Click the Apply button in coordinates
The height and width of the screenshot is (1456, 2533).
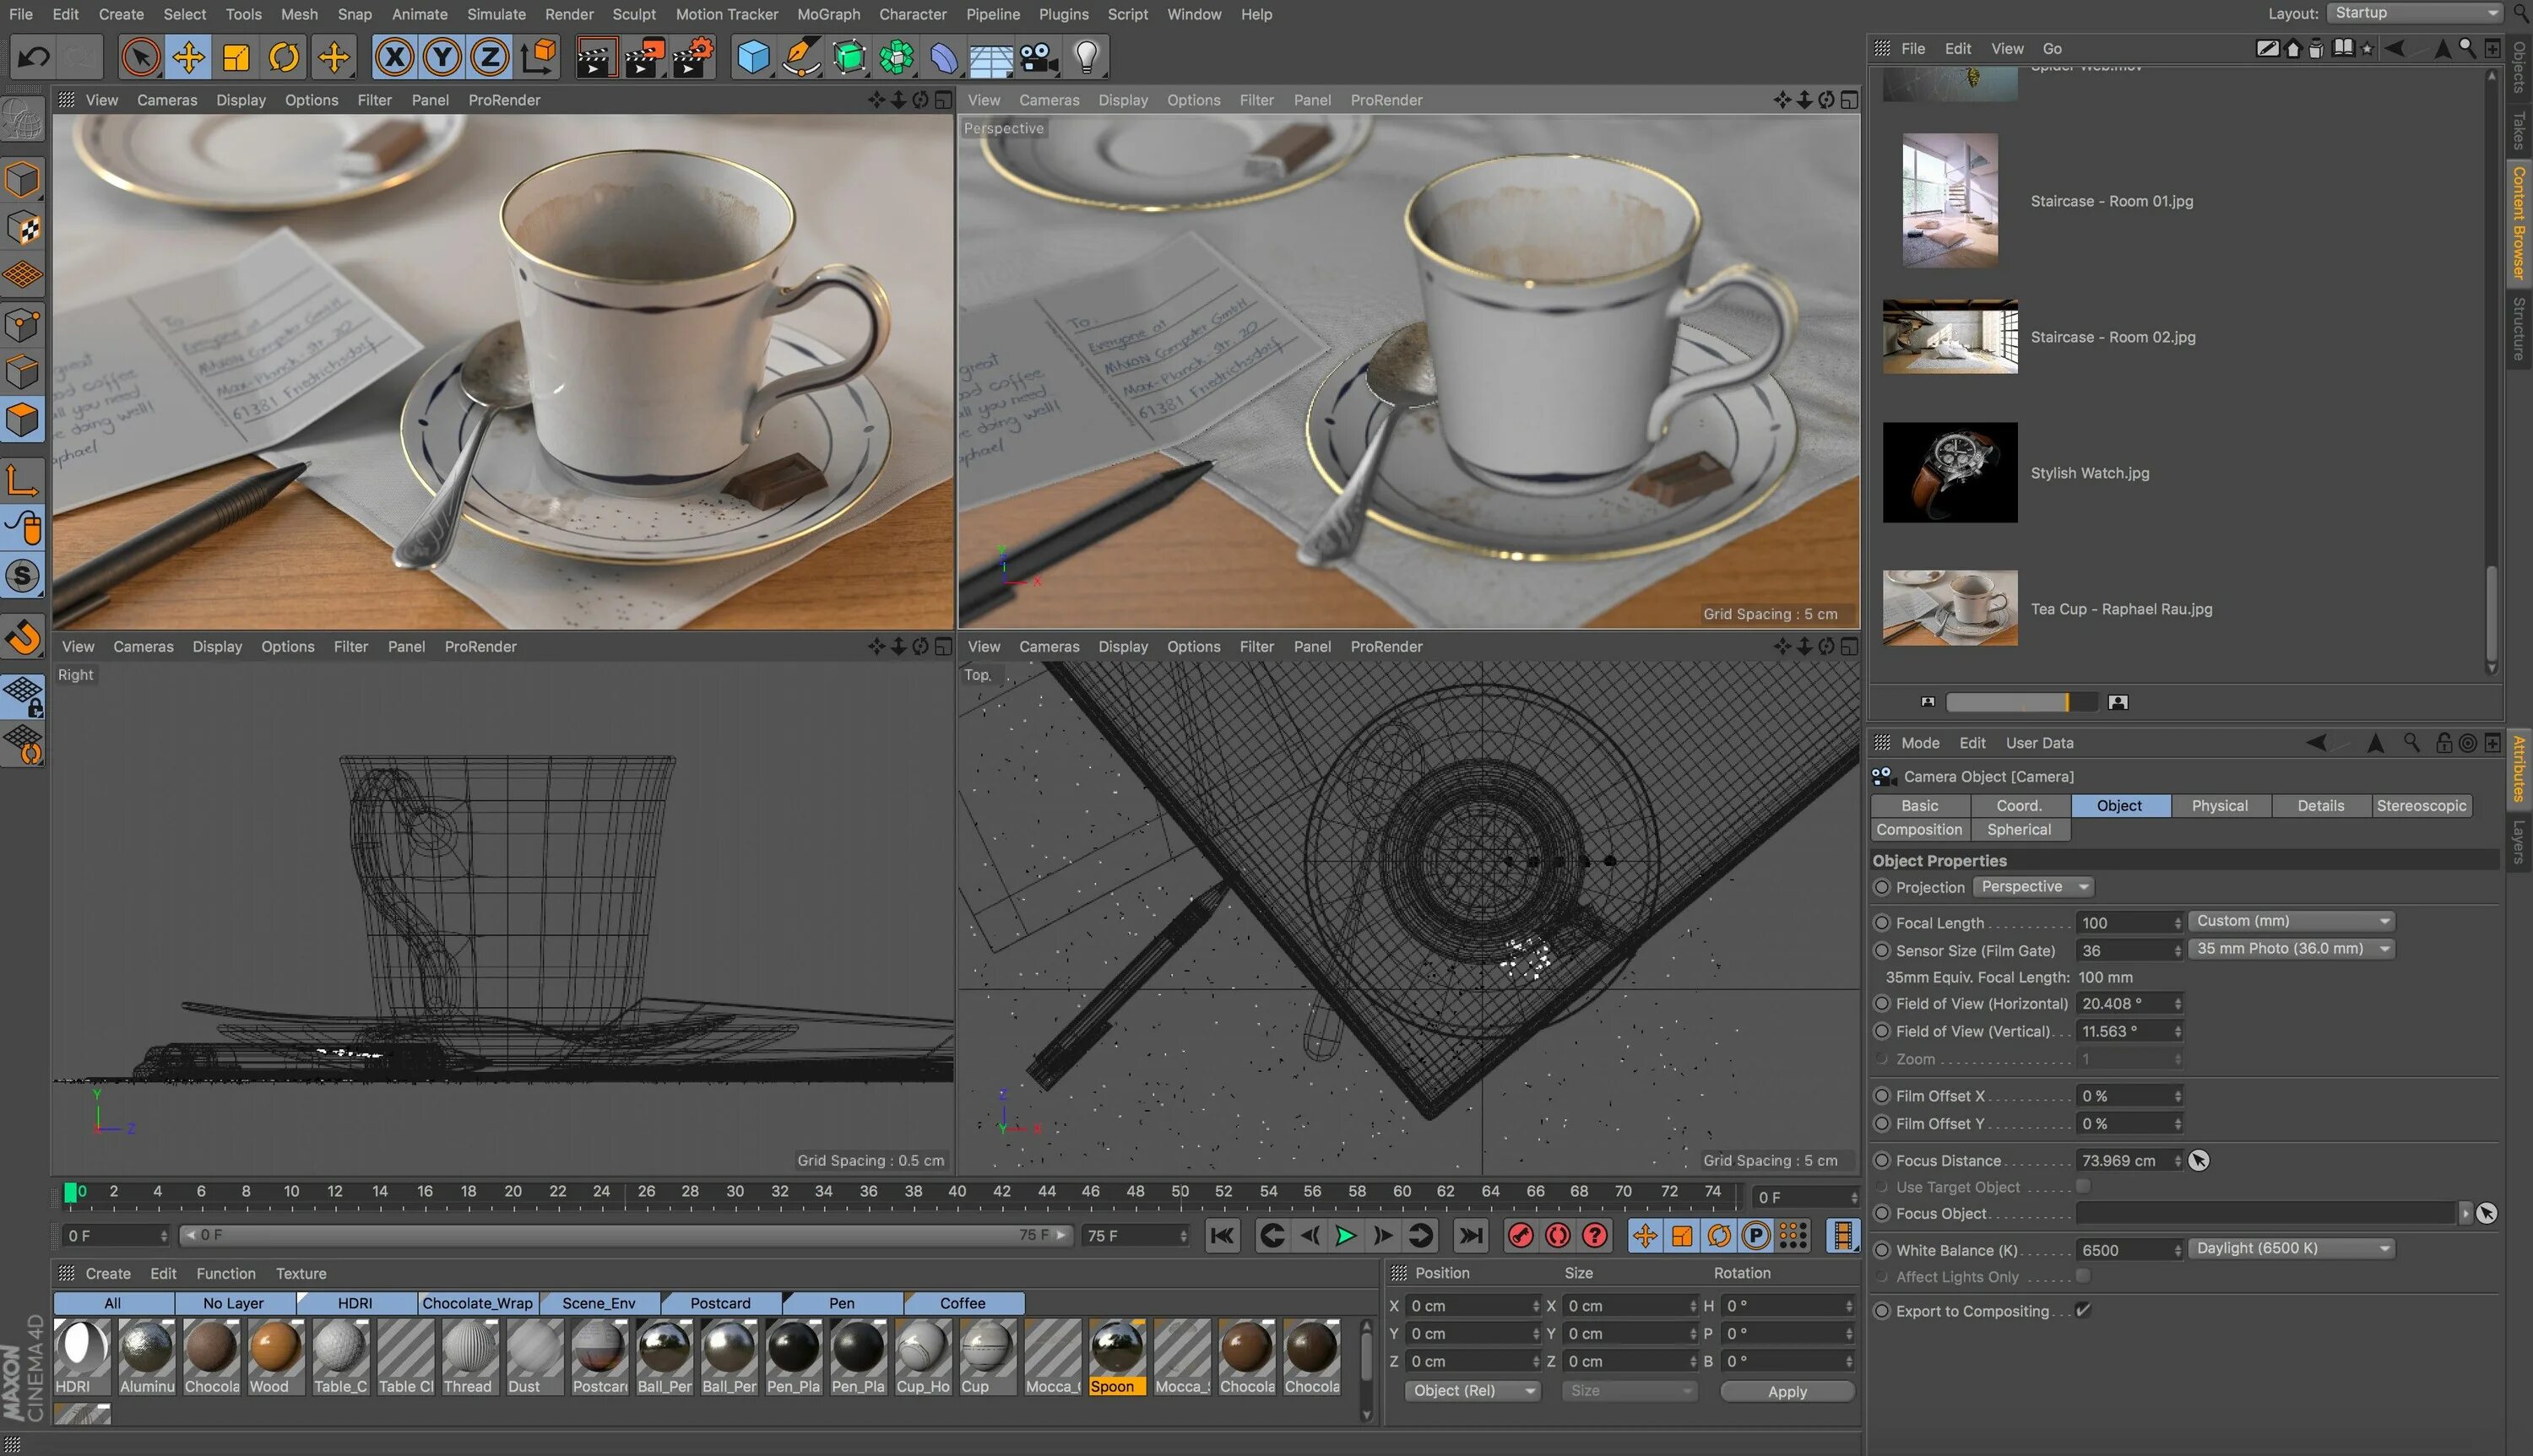pos(1786,1391)
